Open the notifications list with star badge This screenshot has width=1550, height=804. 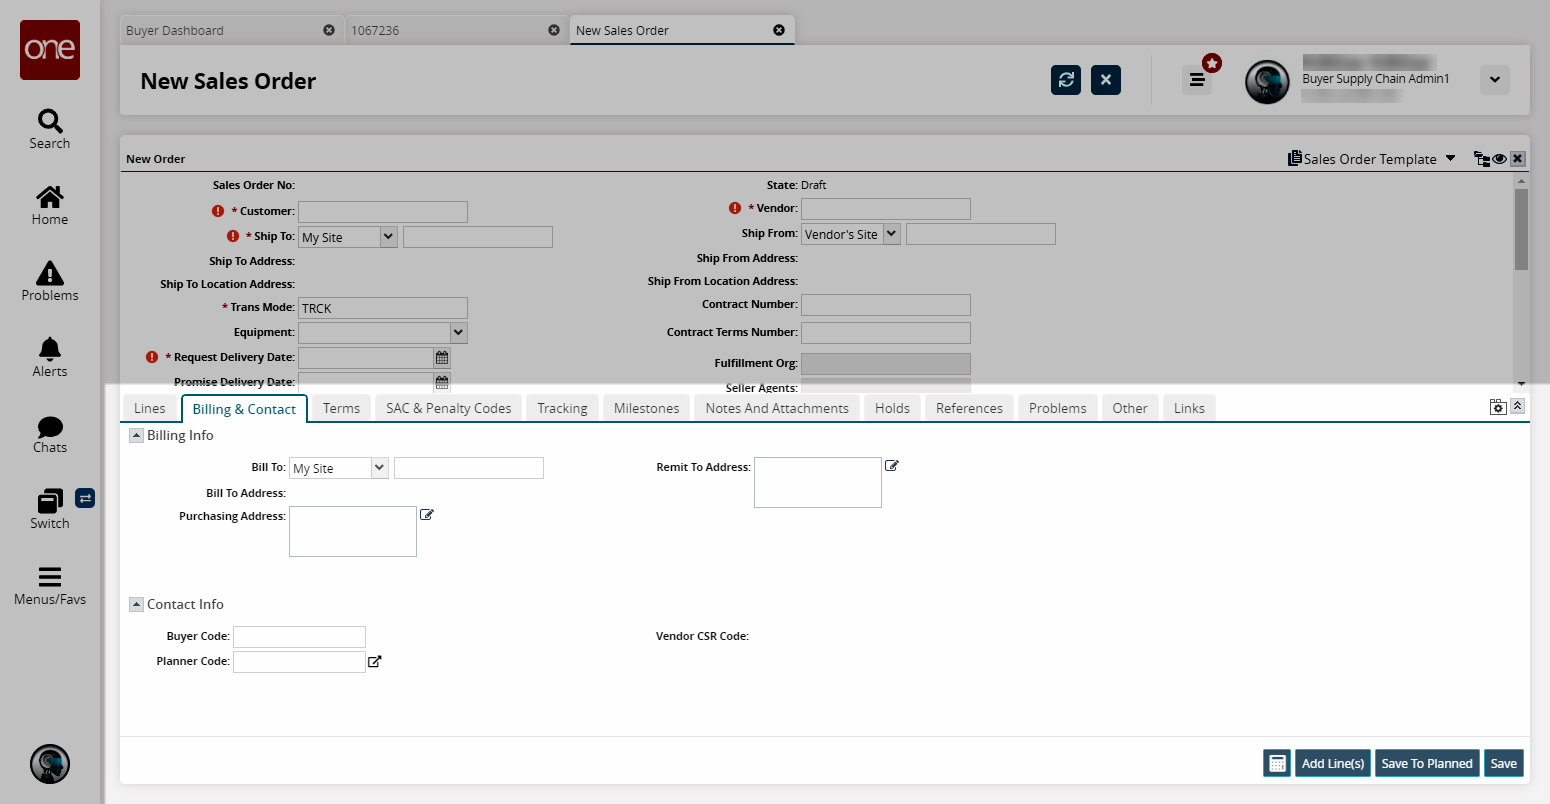click(1197, 80)
